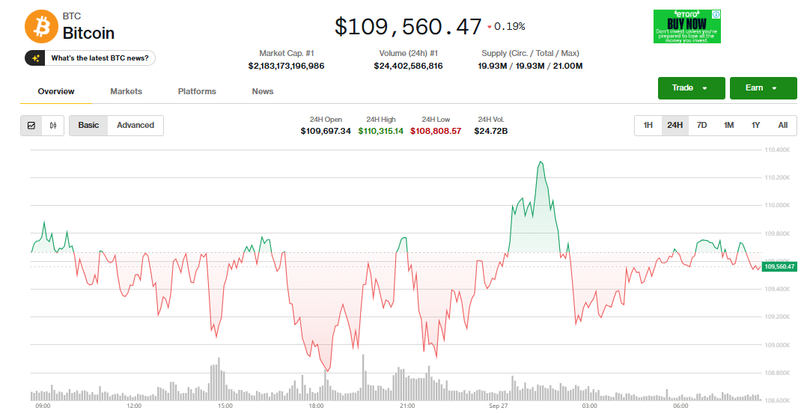Image resolution: width=810 pixels, height=413 pixels.
Task: Select the line chart view icon
Action: (x=32, y=125)
